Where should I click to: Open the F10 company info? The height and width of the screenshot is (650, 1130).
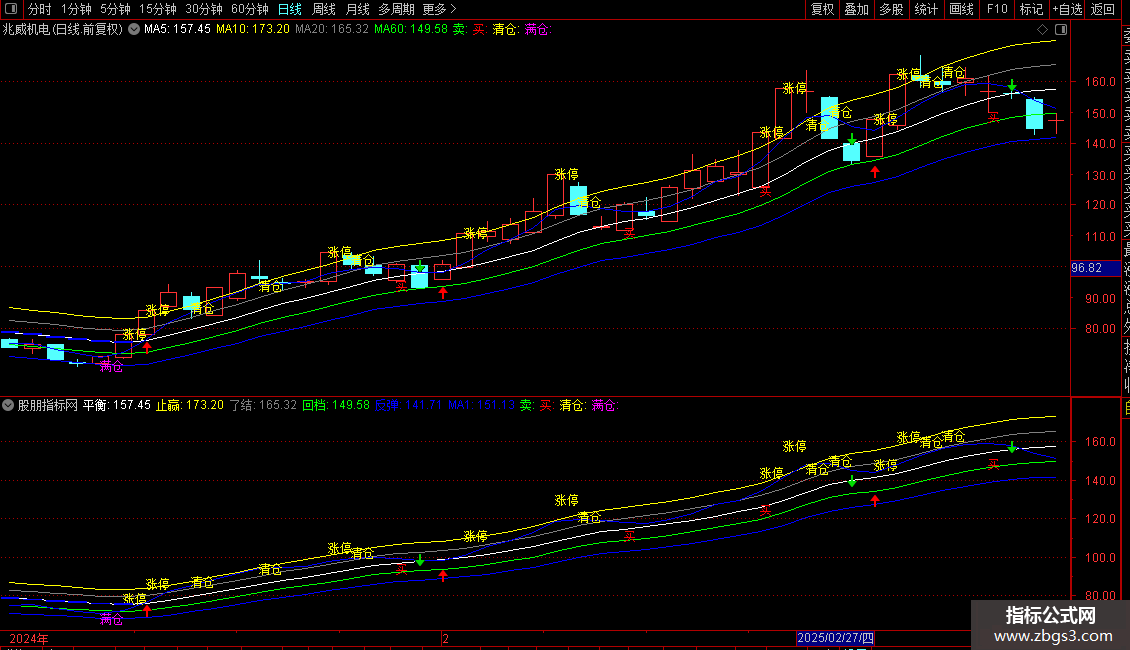tap(997, 9)
